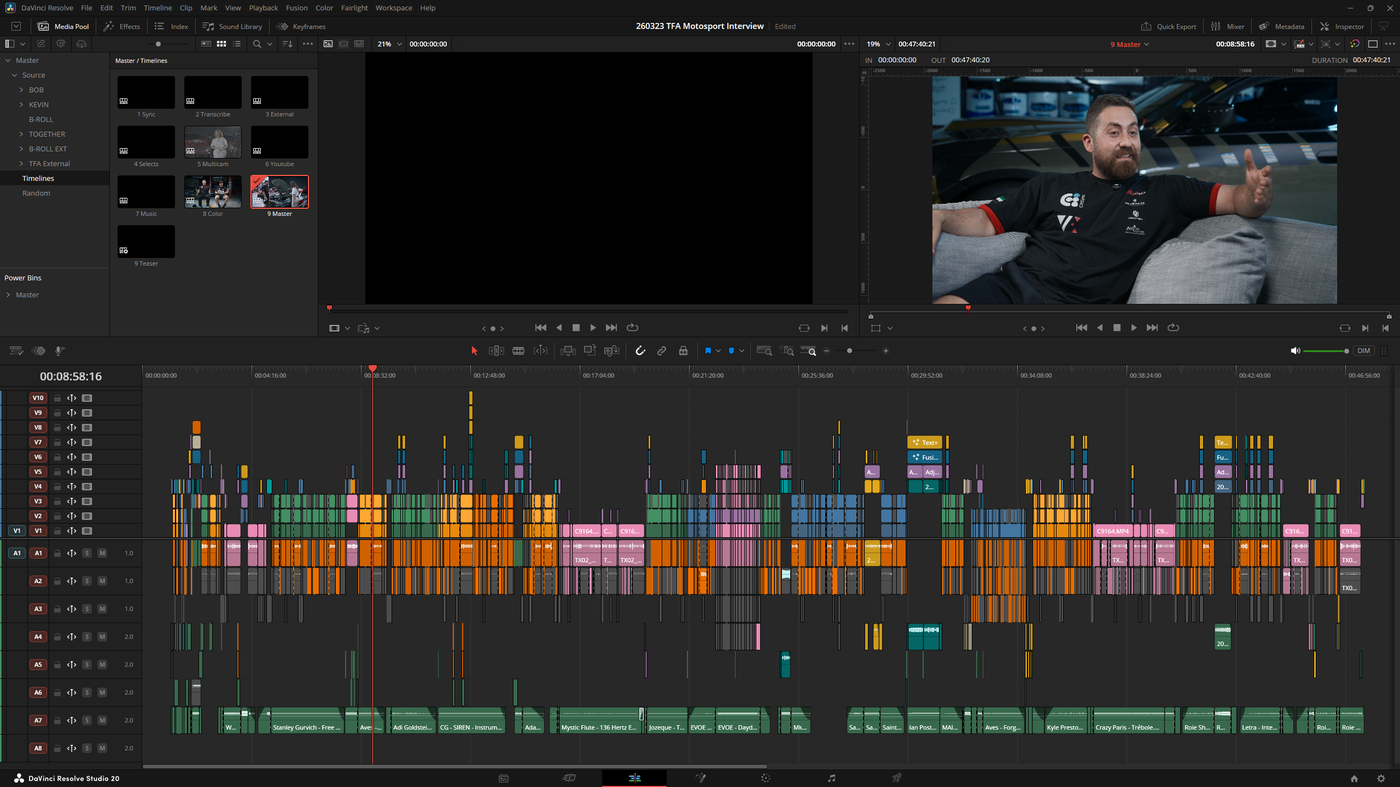
Task: Open the Timeline menu
Action: pyautogui.click(x=157, y=7)
